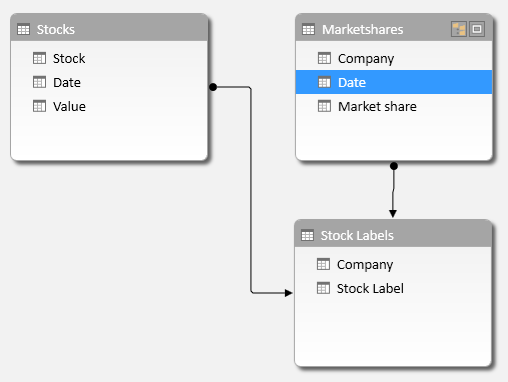Image resolution: width=508 pixels, height=382 pixels.
Task: Click the Create Hierarchy icon in Marketshares header
Action: (459, 29)
